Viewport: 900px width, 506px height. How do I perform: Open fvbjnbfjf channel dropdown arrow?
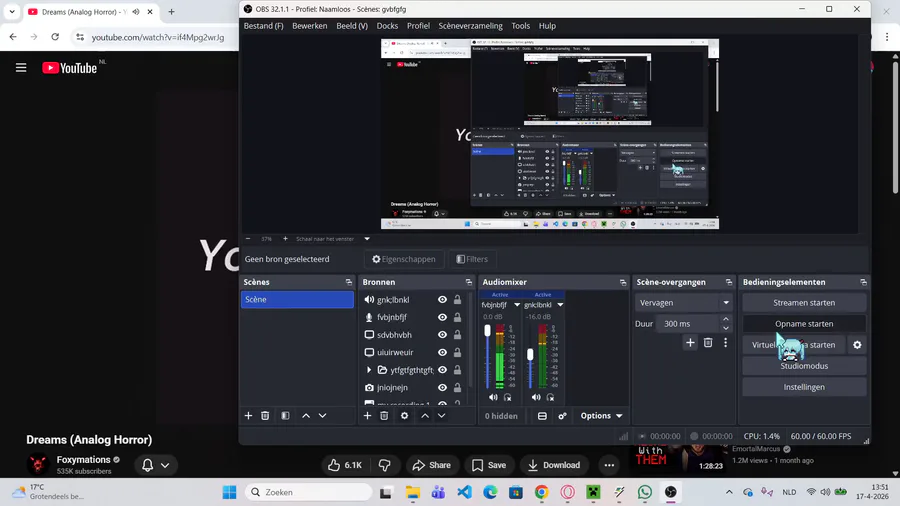517,305
